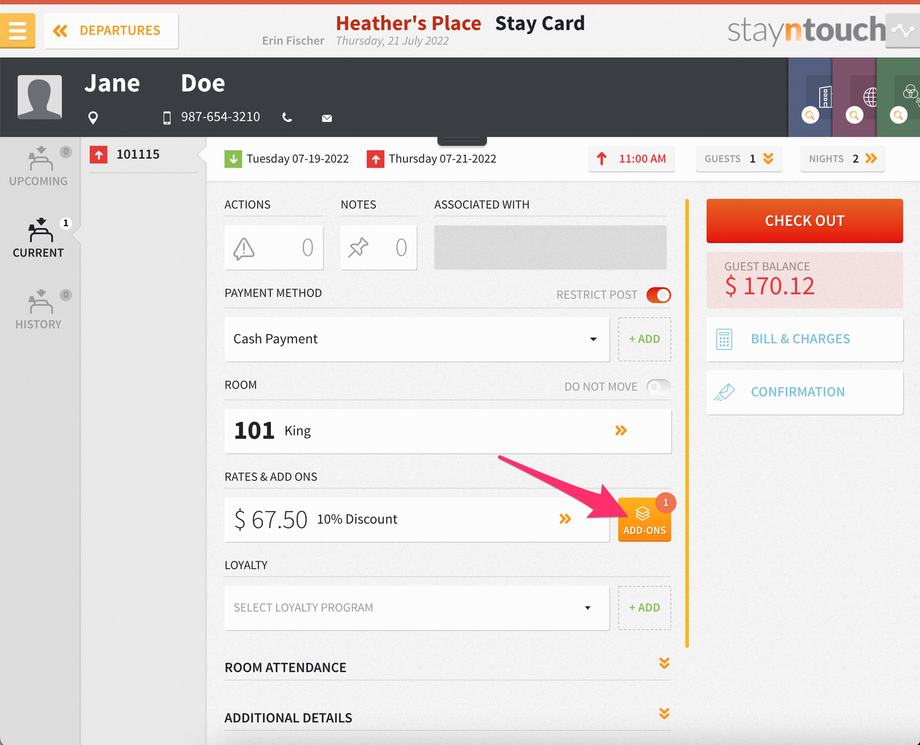The height and width of the screenshot is (745, 920).
Task: Click the guest location pin icon
Action: tap(93, 118)
